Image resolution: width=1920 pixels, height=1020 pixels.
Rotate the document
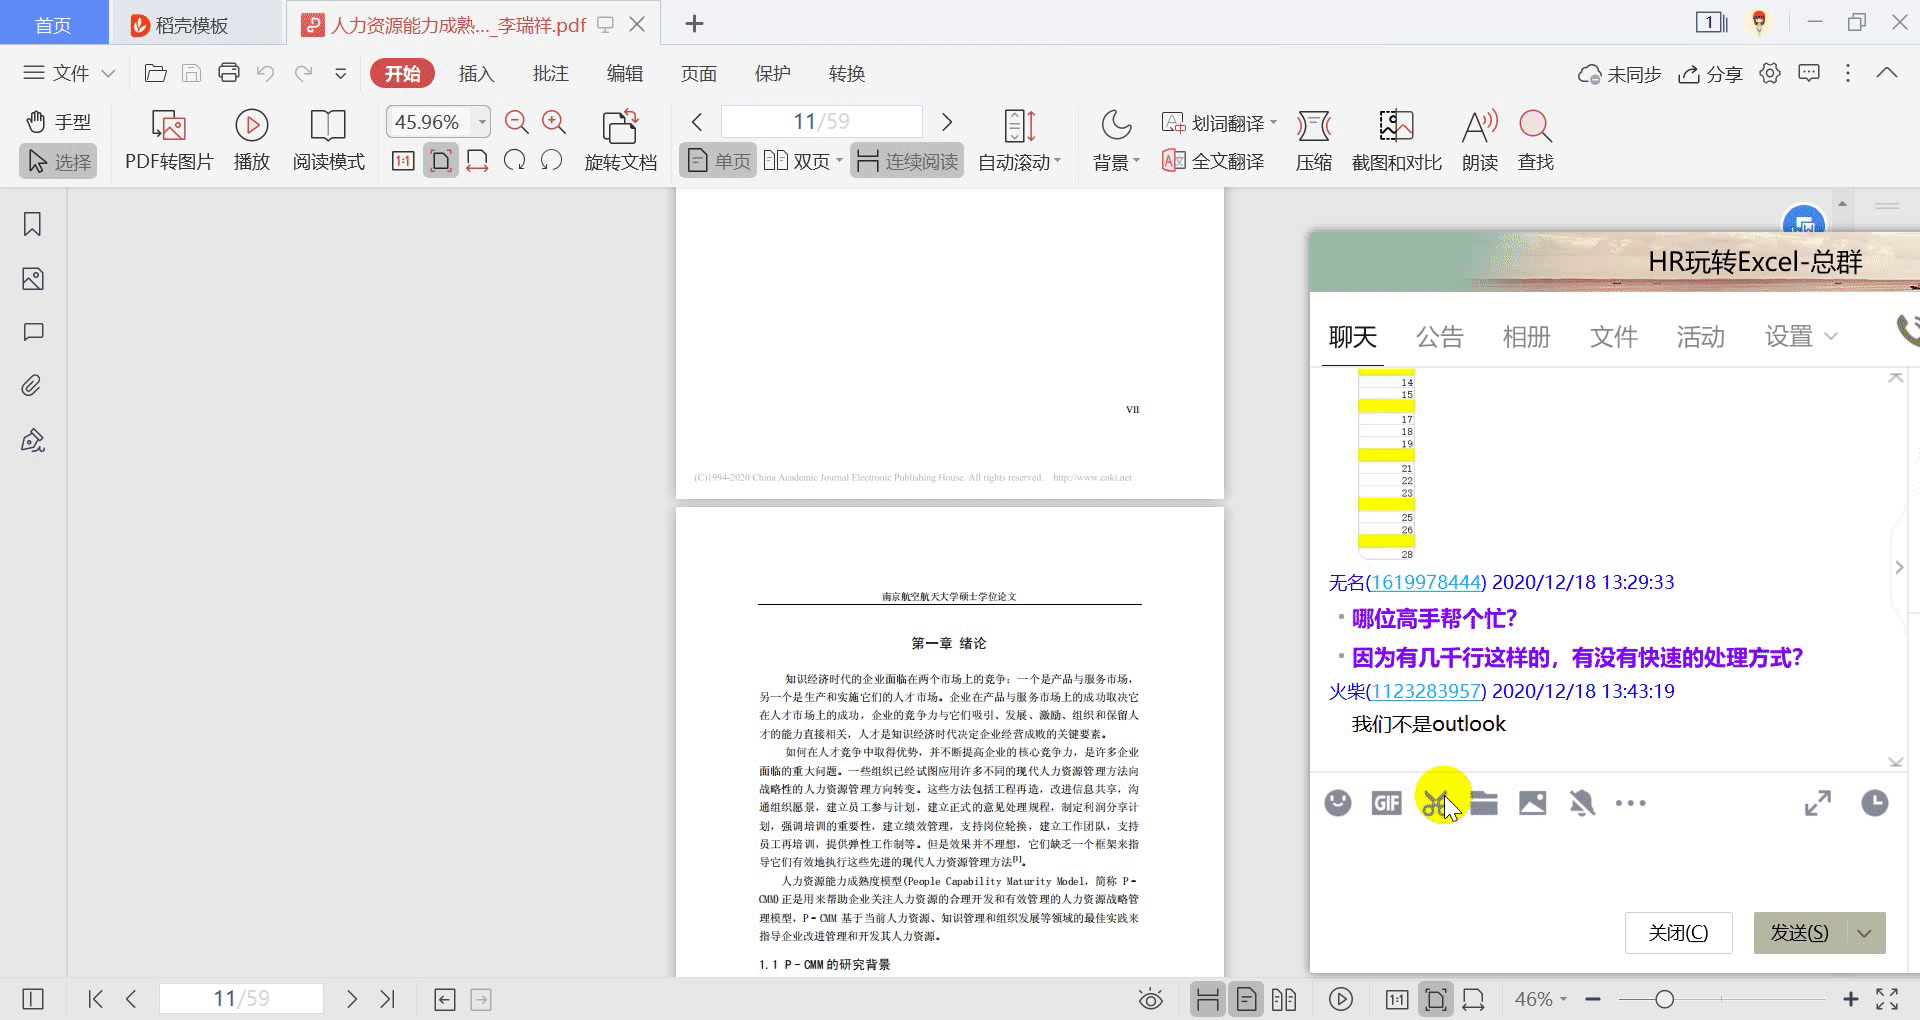(x=620, y=141)
